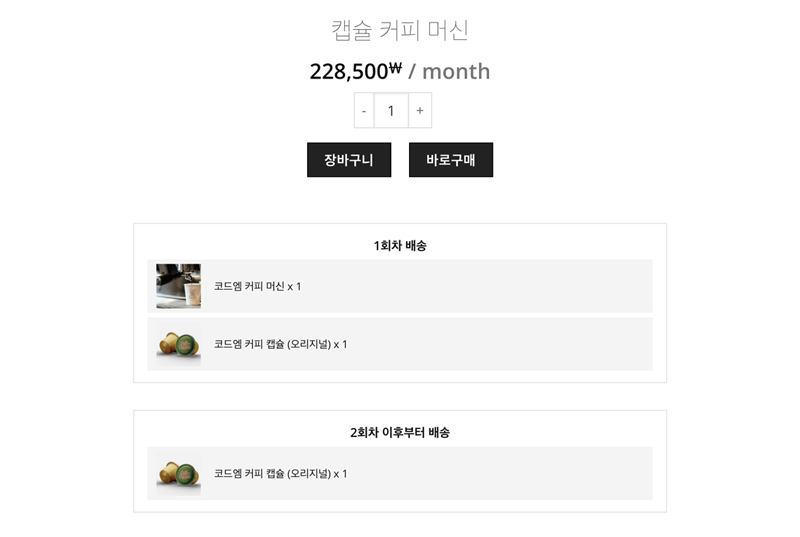Viewport: 800px width, 537px height.
Task: Decrease quantity with the minus button
Action: (x=364, y=110)
